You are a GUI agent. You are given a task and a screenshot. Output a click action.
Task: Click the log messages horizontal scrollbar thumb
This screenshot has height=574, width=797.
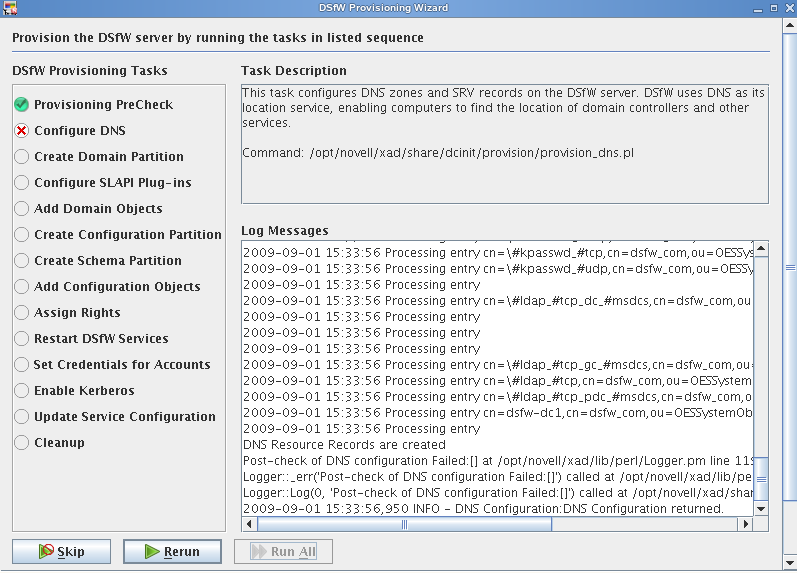405,524
